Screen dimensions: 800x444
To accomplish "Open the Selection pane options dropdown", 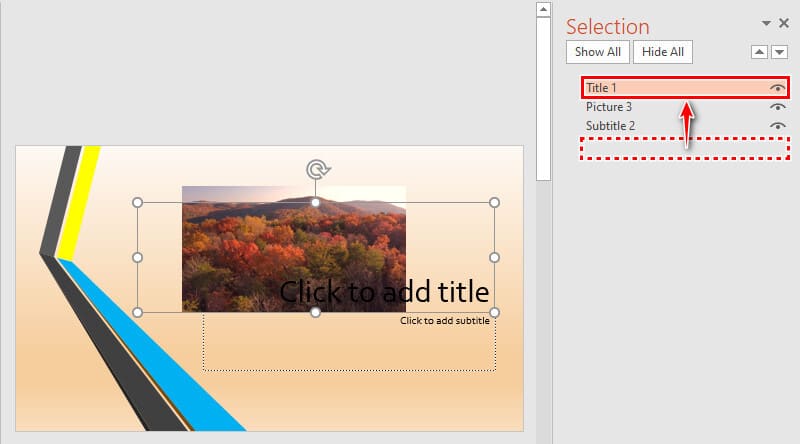I will [x=766, y=23].
